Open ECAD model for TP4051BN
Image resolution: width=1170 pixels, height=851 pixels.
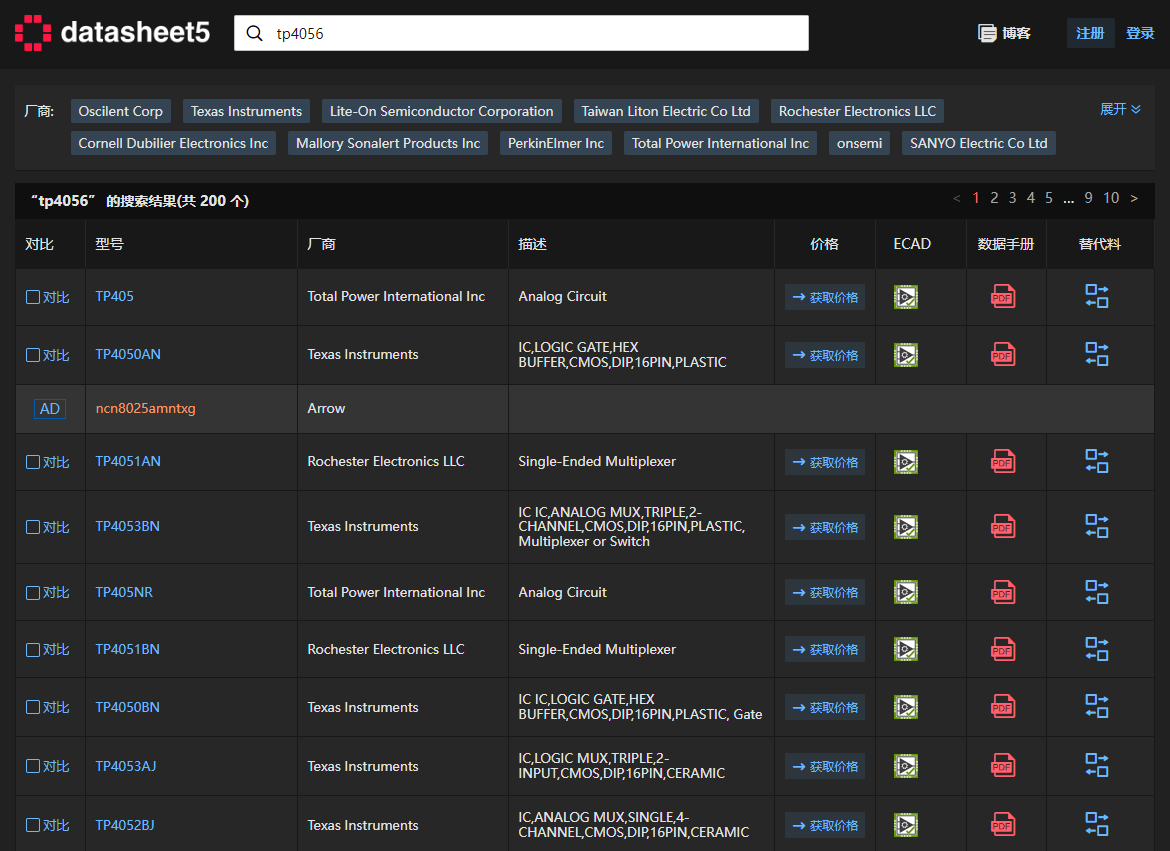(x=906, y=649)
